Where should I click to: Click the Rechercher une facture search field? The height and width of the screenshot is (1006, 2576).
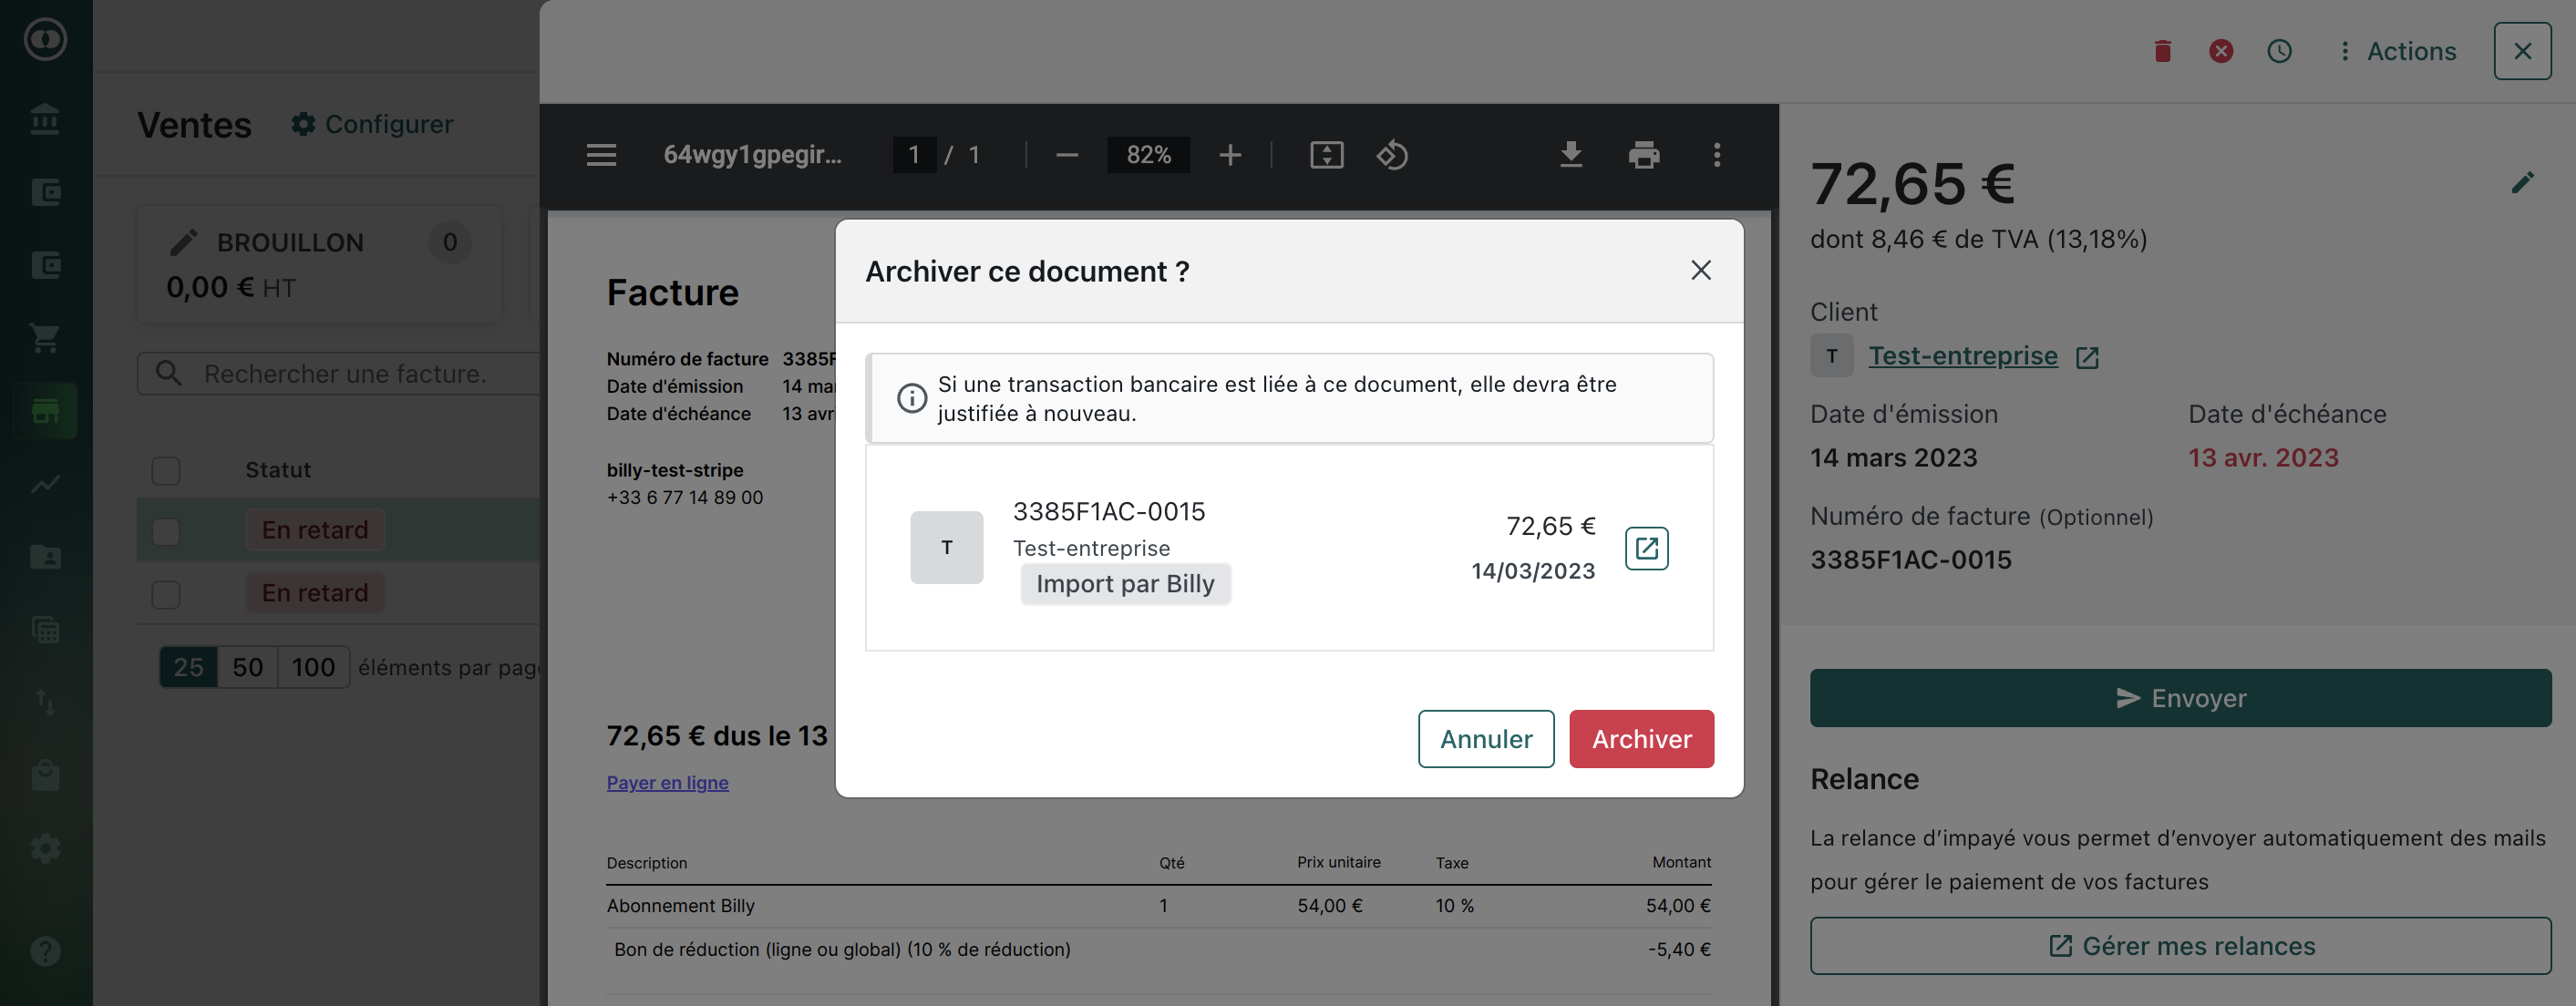tap(345, 374)
